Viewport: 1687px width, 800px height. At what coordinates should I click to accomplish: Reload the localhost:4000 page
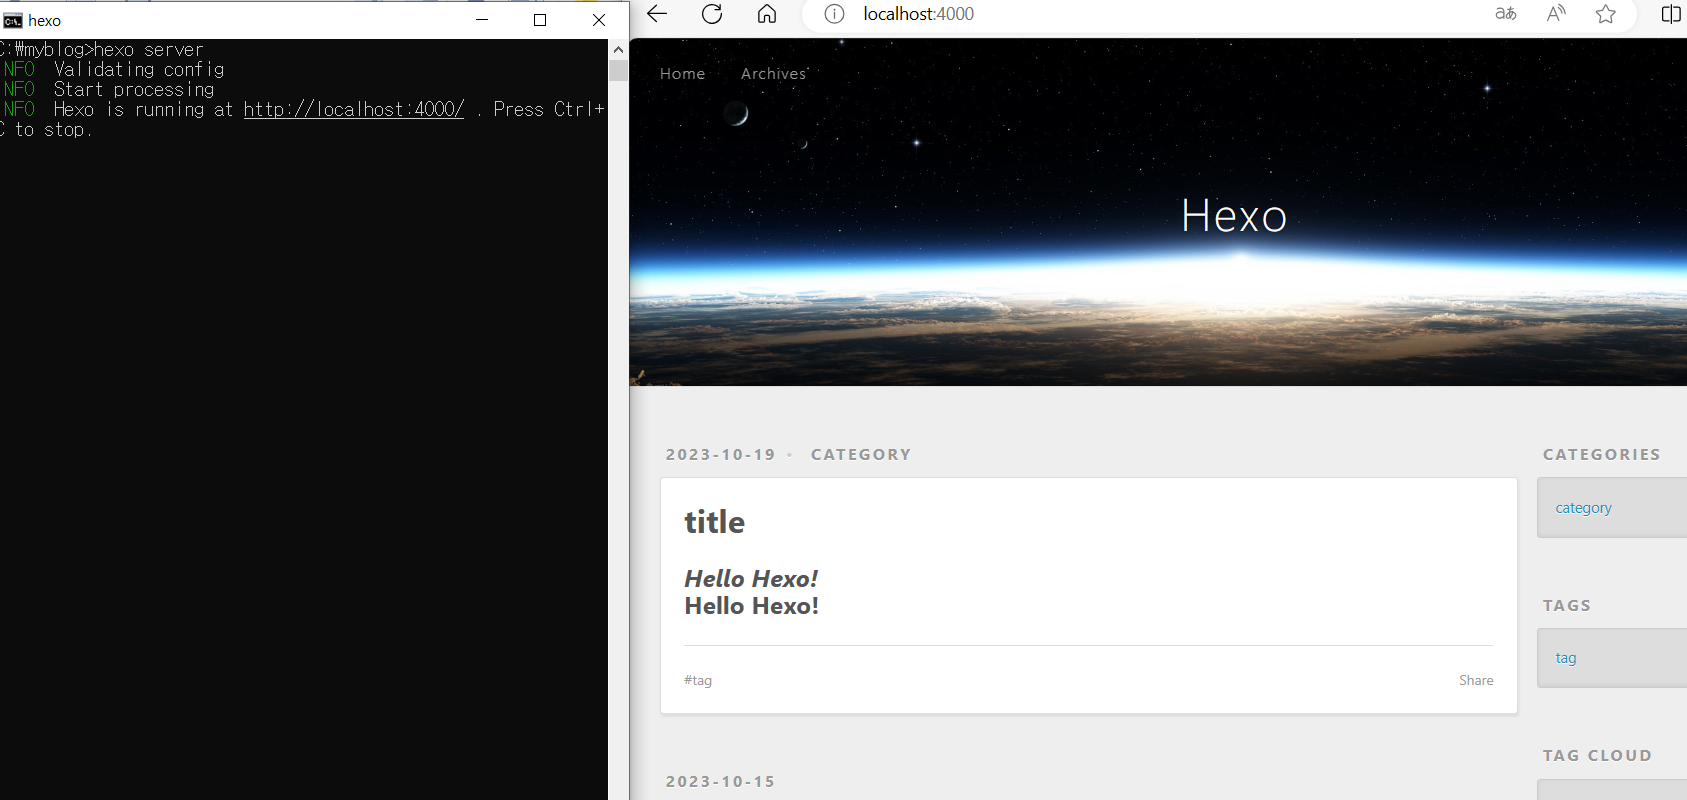(712, 14)
